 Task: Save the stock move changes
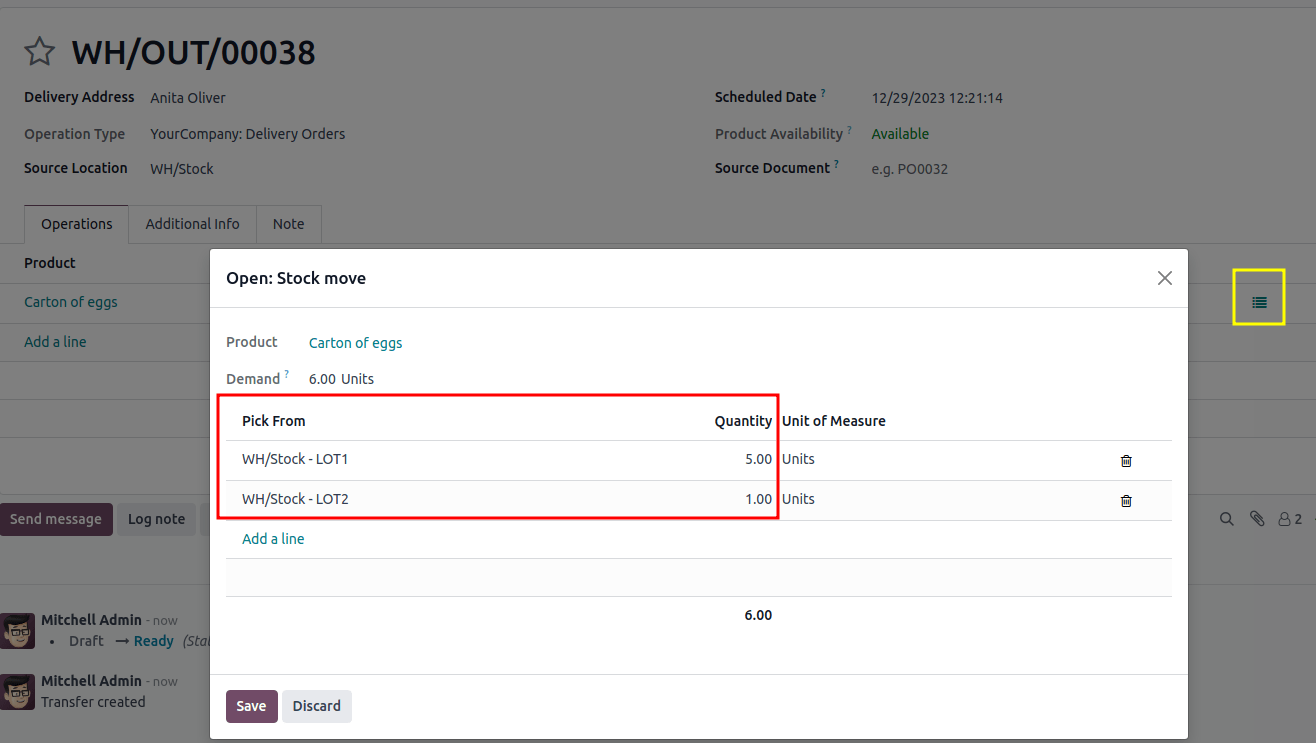coord(251,706)
